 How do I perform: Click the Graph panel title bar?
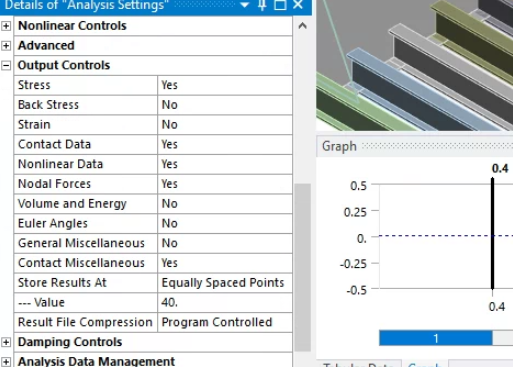pos(415,146)
